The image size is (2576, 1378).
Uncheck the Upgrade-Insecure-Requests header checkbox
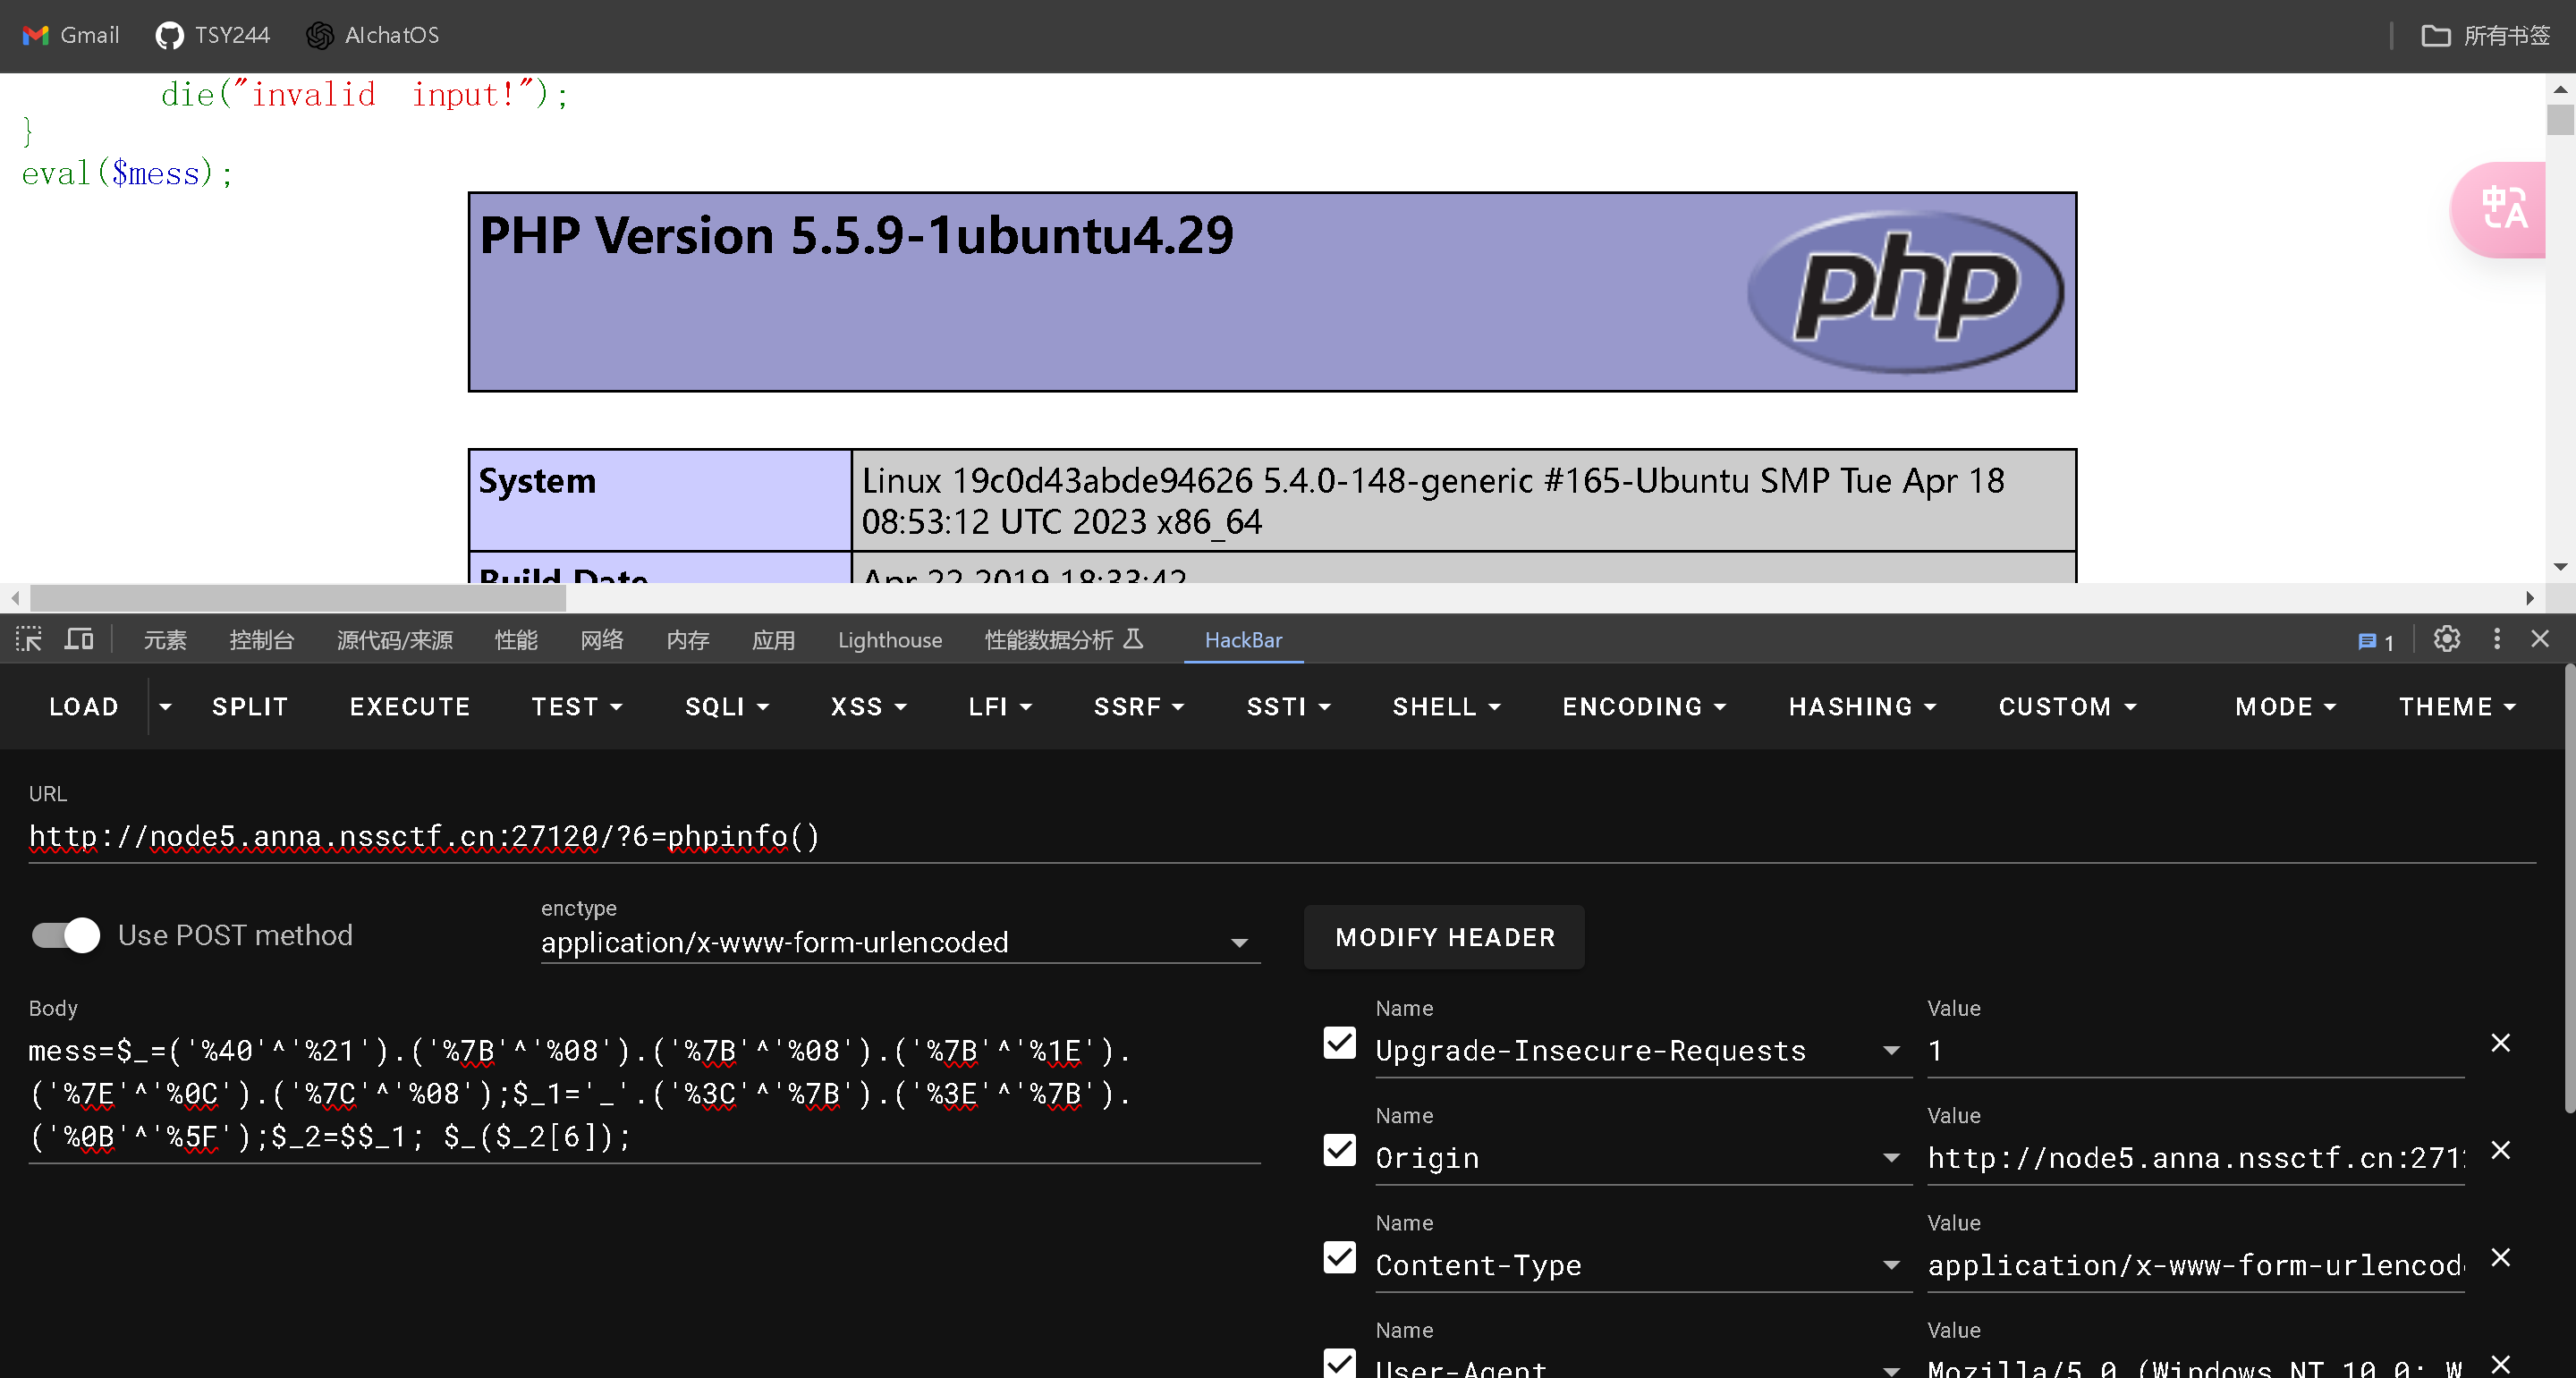pyautogui.click(x=1339, y=1043)
